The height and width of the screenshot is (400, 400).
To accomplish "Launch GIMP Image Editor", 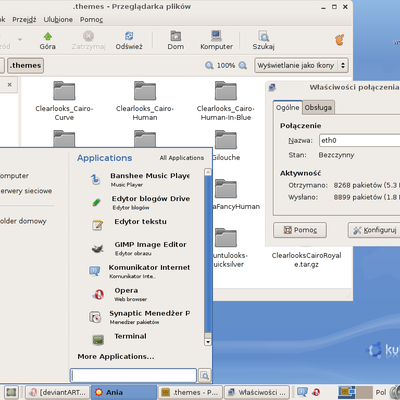I will [x=140, y=248].
